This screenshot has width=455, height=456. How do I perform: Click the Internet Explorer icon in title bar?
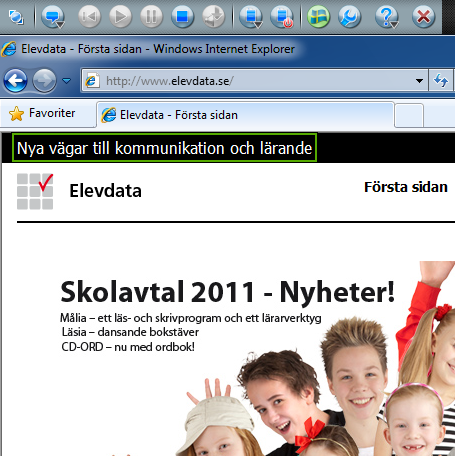(x=9, y=49)
